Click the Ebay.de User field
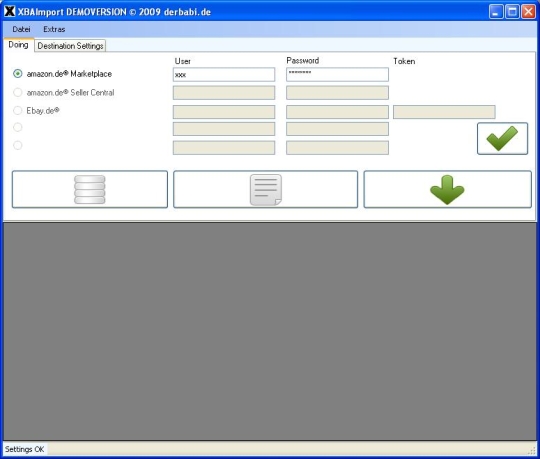540x459 pixels. 224,112
